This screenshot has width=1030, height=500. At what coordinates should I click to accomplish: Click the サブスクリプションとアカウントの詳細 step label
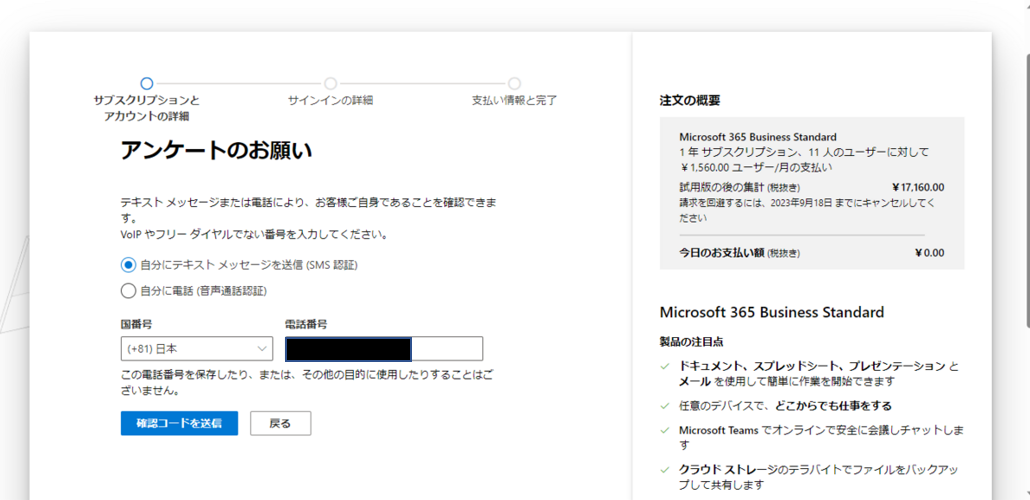coord(146,108)
